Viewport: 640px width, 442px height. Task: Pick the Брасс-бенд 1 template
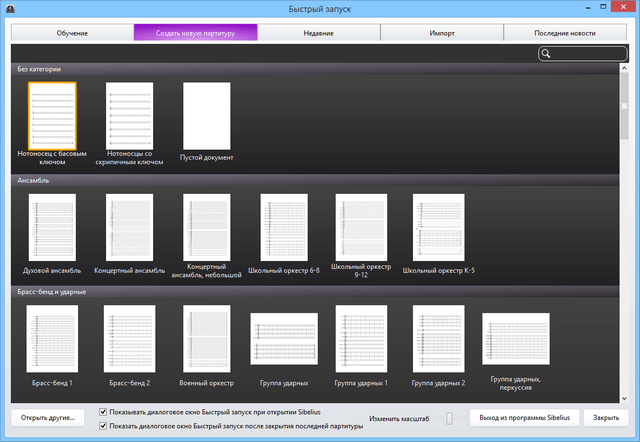click(x=52, y=339)
